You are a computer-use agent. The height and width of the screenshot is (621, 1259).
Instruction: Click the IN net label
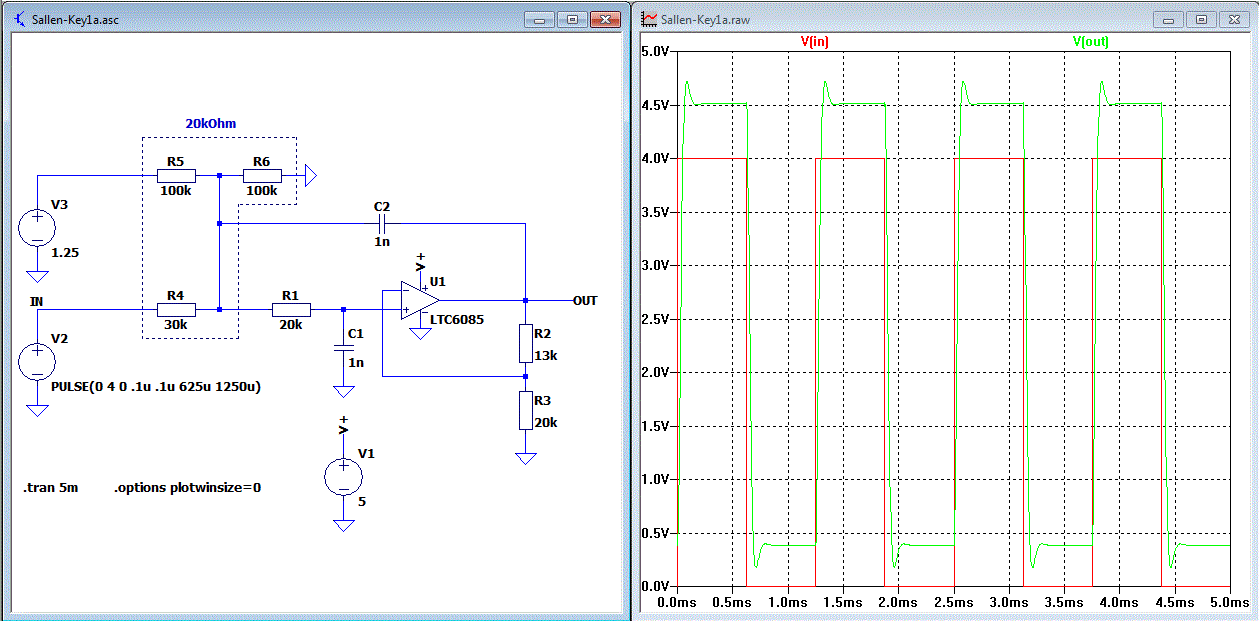(x=36, y=300)
